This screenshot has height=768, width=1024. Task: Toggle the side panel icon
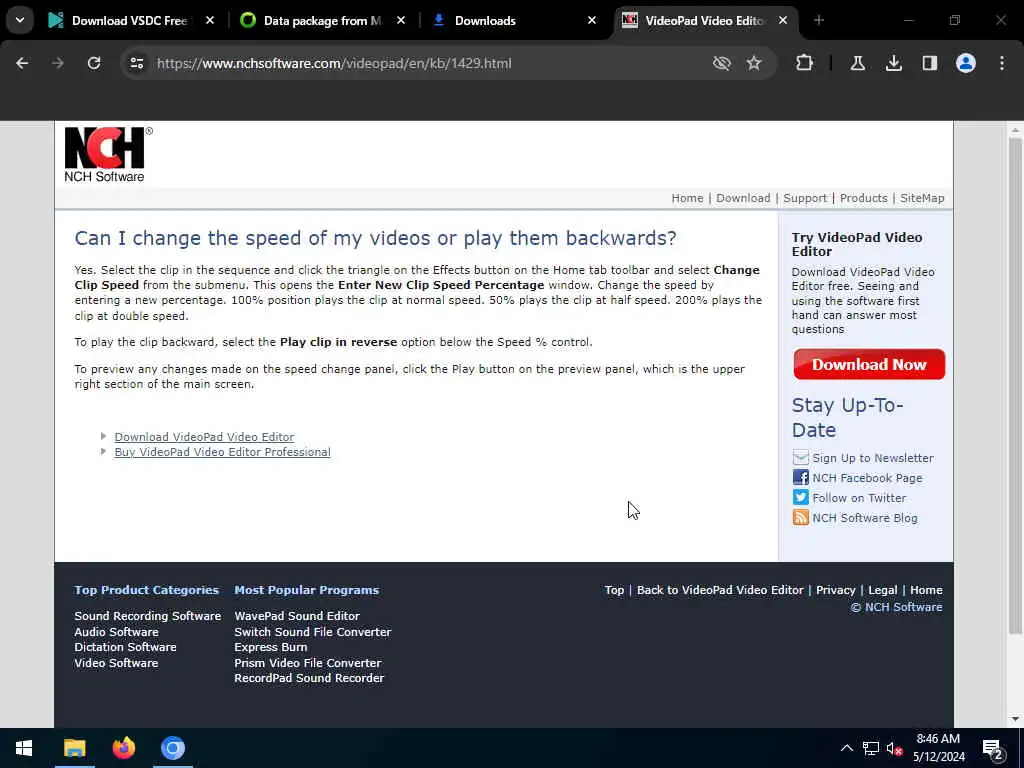pos(929,63)
